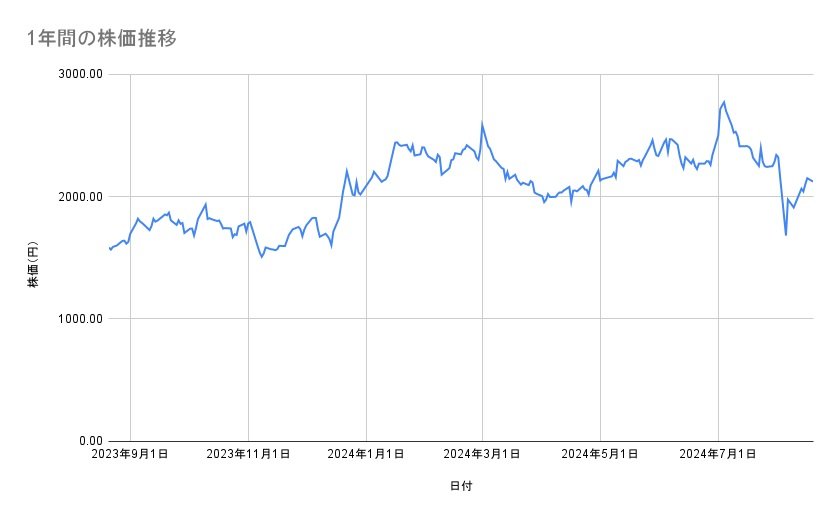Viewport: 839px width, 519px height.
Task: Click the November 2023 lowest dip
Action: pos(262,257)
